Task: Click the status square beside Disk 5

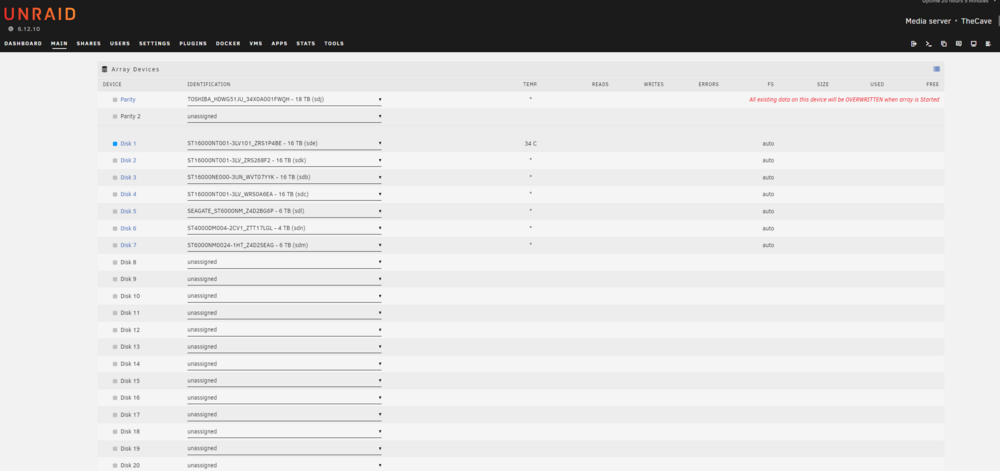Action: pyautogui.click(x=115, y=212)
